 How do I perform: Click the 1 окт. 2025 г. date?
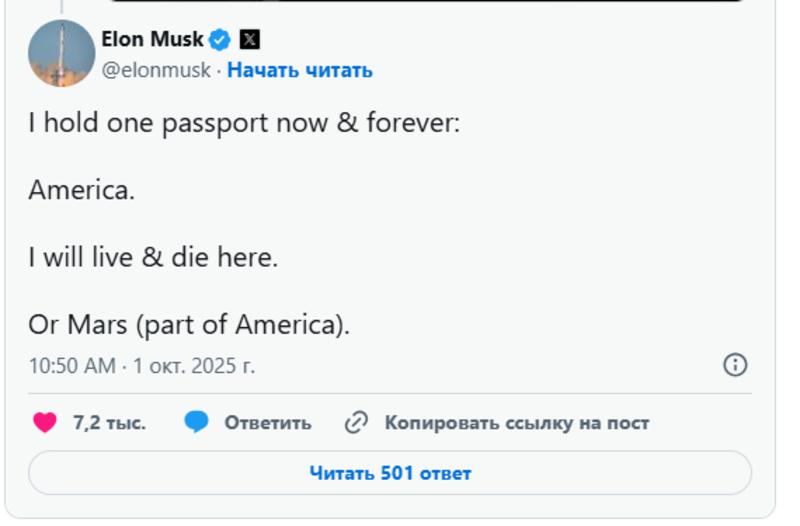(194, 366)
